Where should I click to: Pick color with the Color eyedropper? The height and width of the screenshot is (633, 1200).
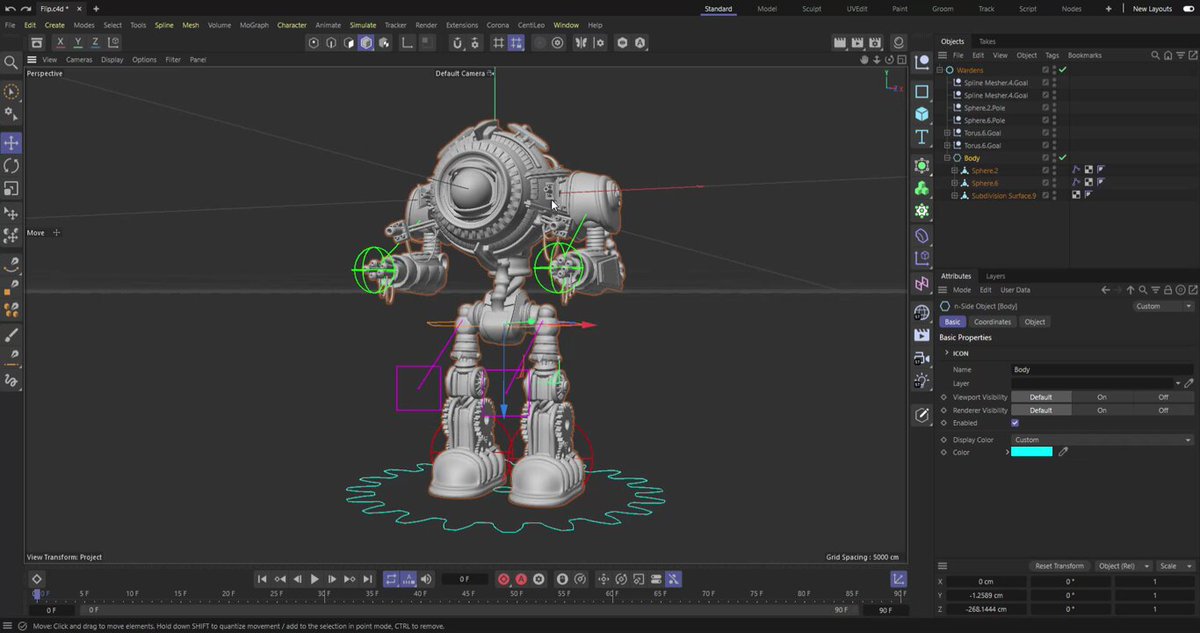(x=1064, y=452)
